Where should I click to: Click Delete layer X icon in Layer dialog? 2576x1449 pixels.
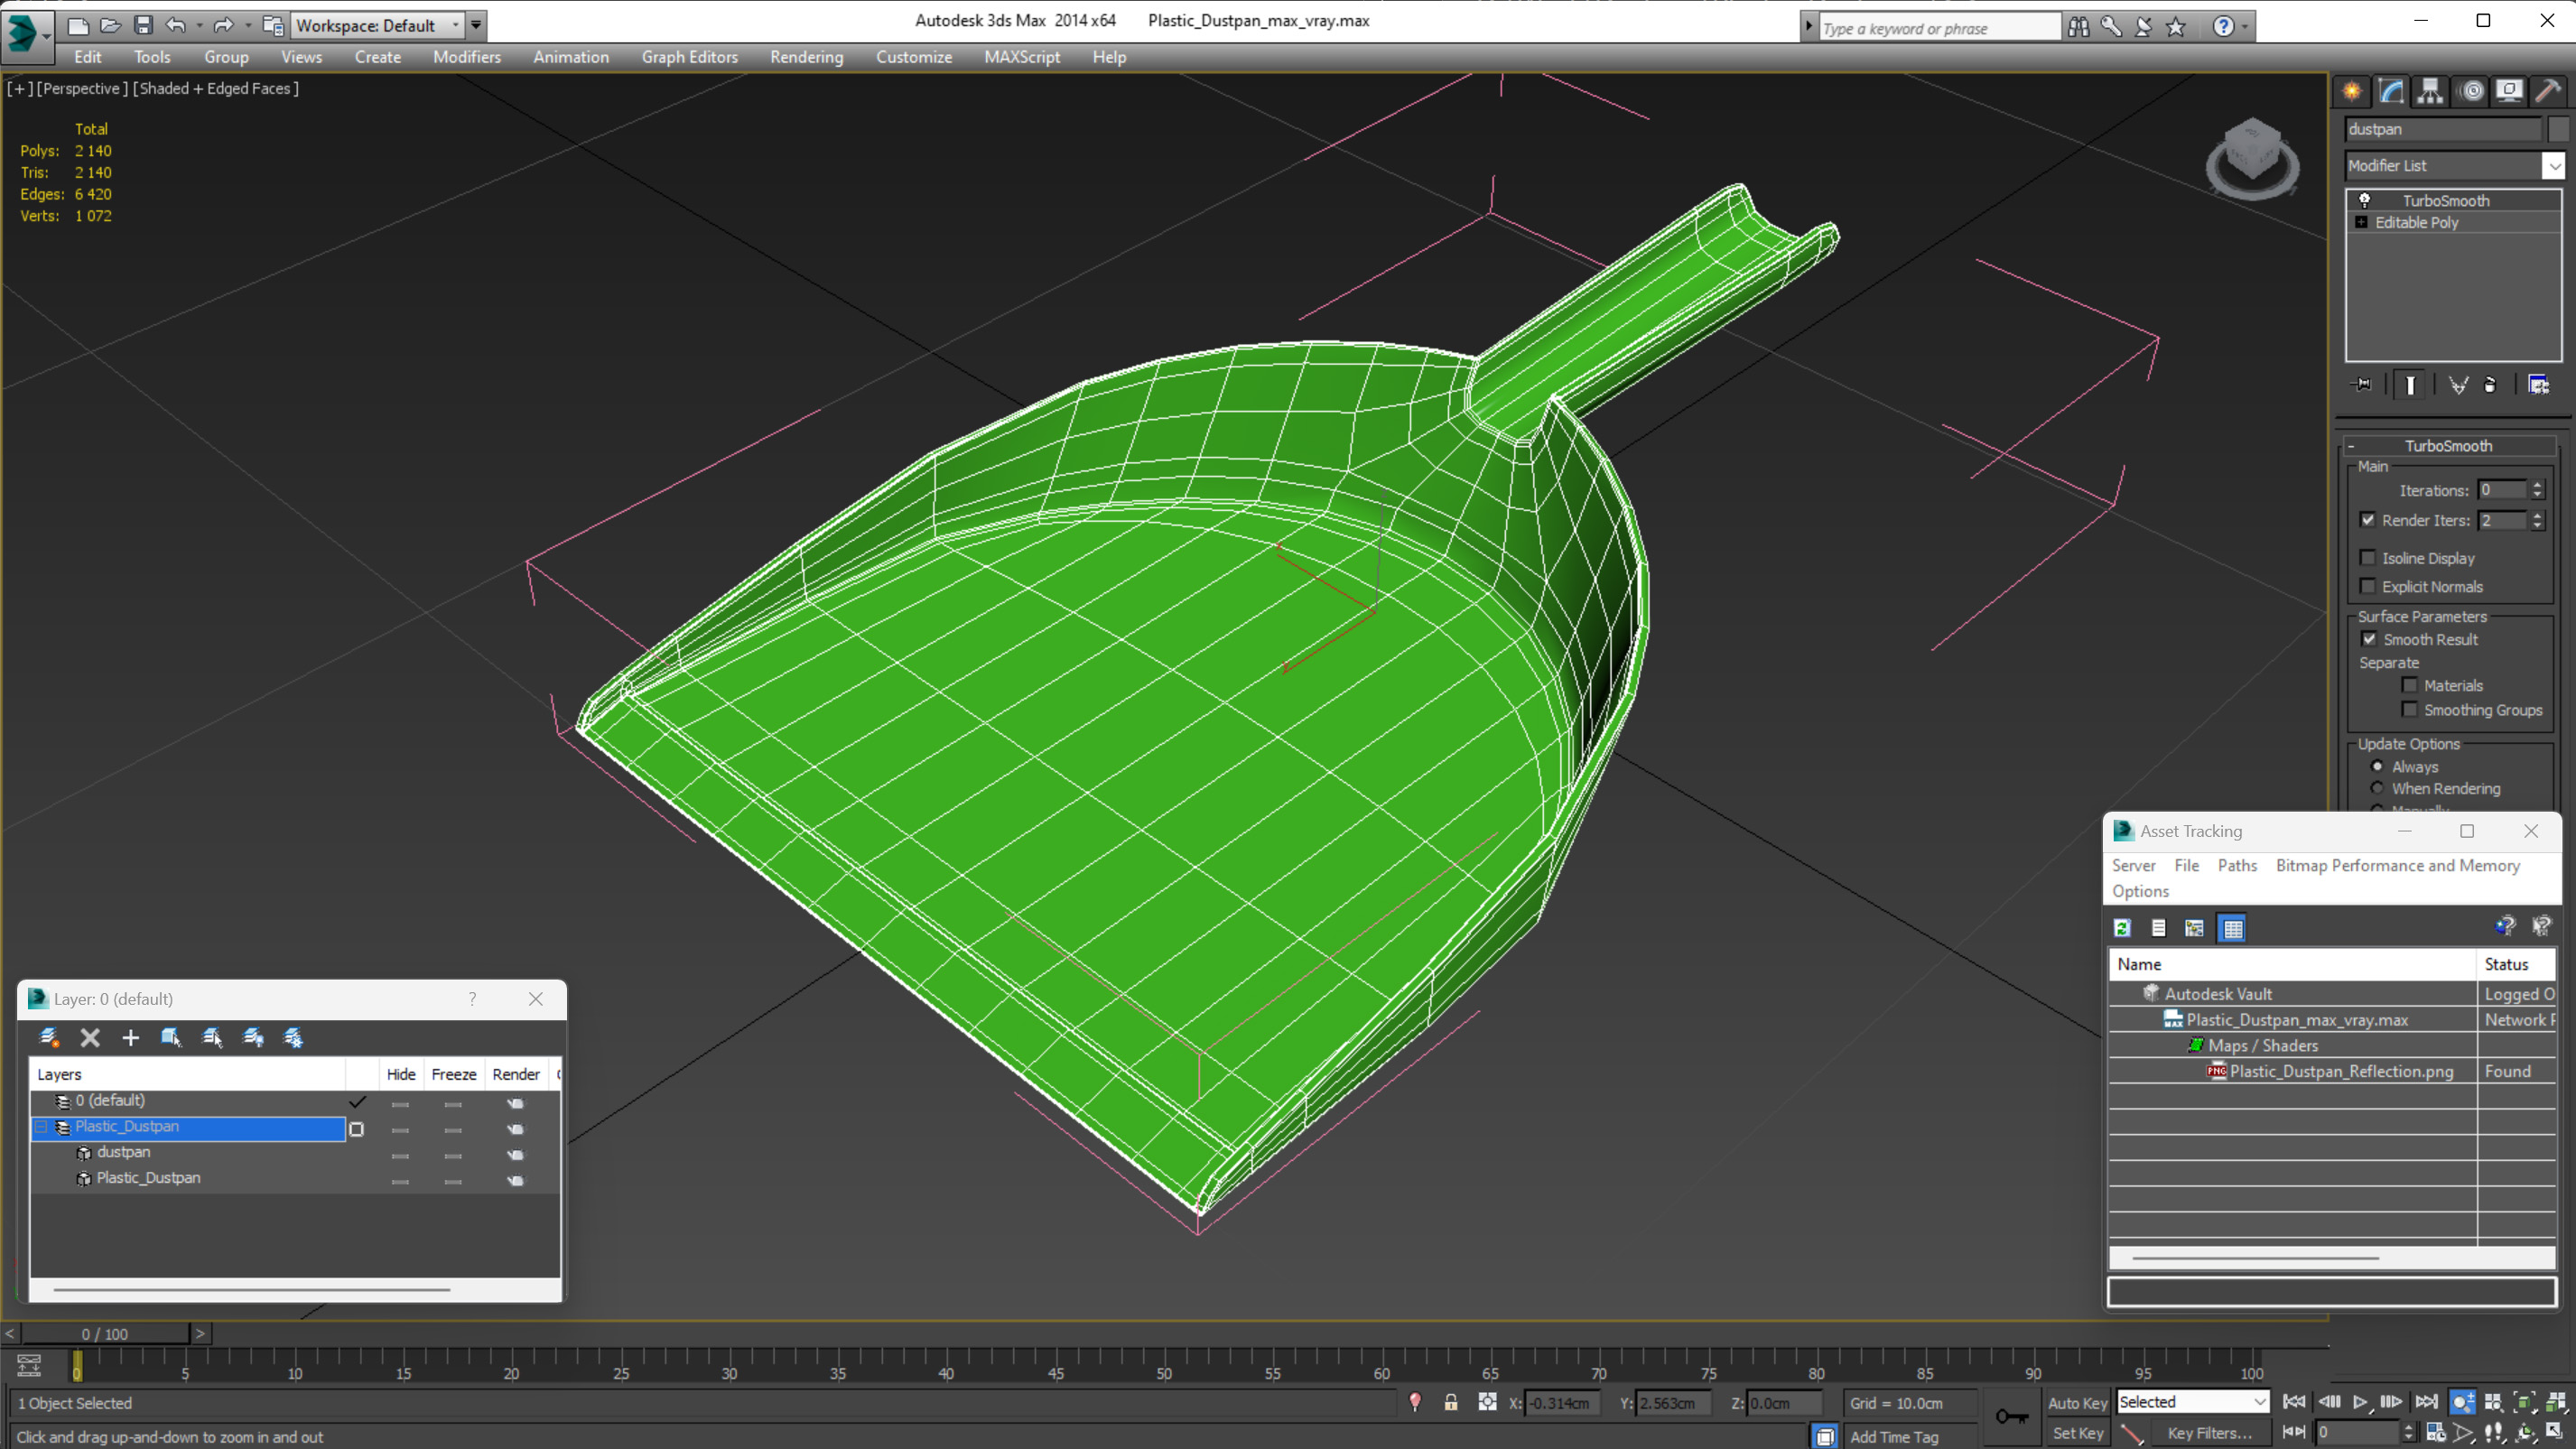click(90, 1037)
